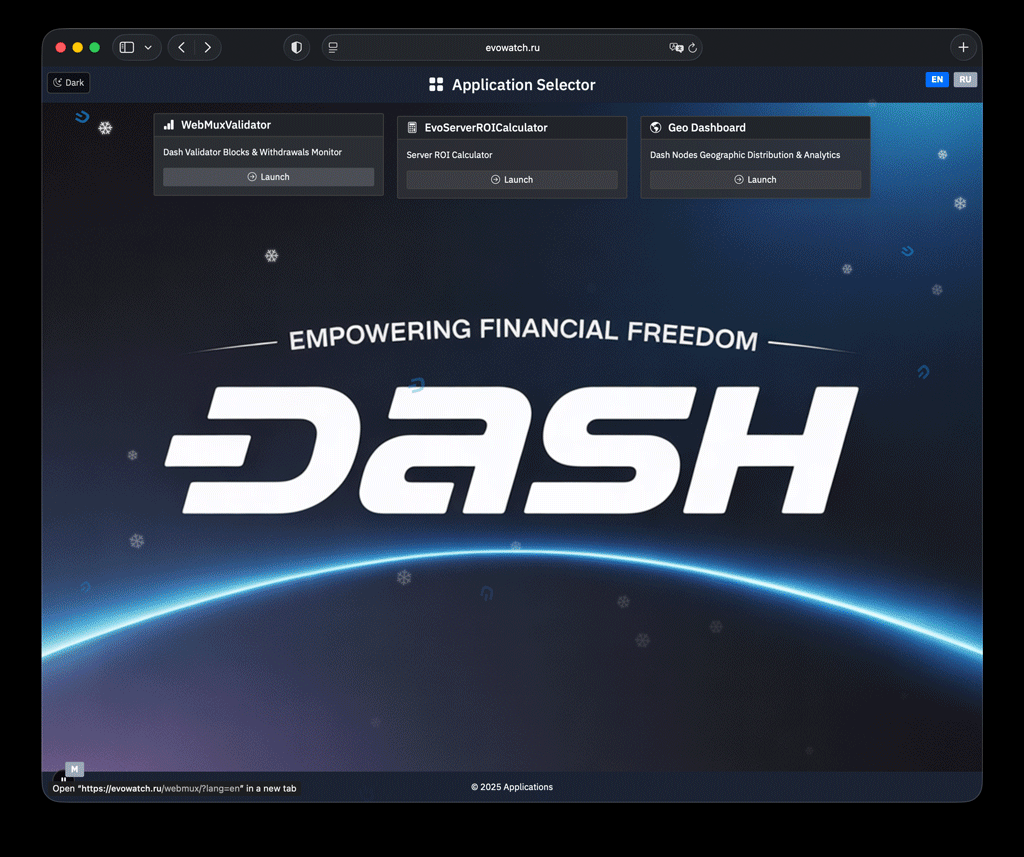This screenshot has height=857, width=1024.
Task: Open a new browser tab with the plus button
Action: [x=963, y=47]
